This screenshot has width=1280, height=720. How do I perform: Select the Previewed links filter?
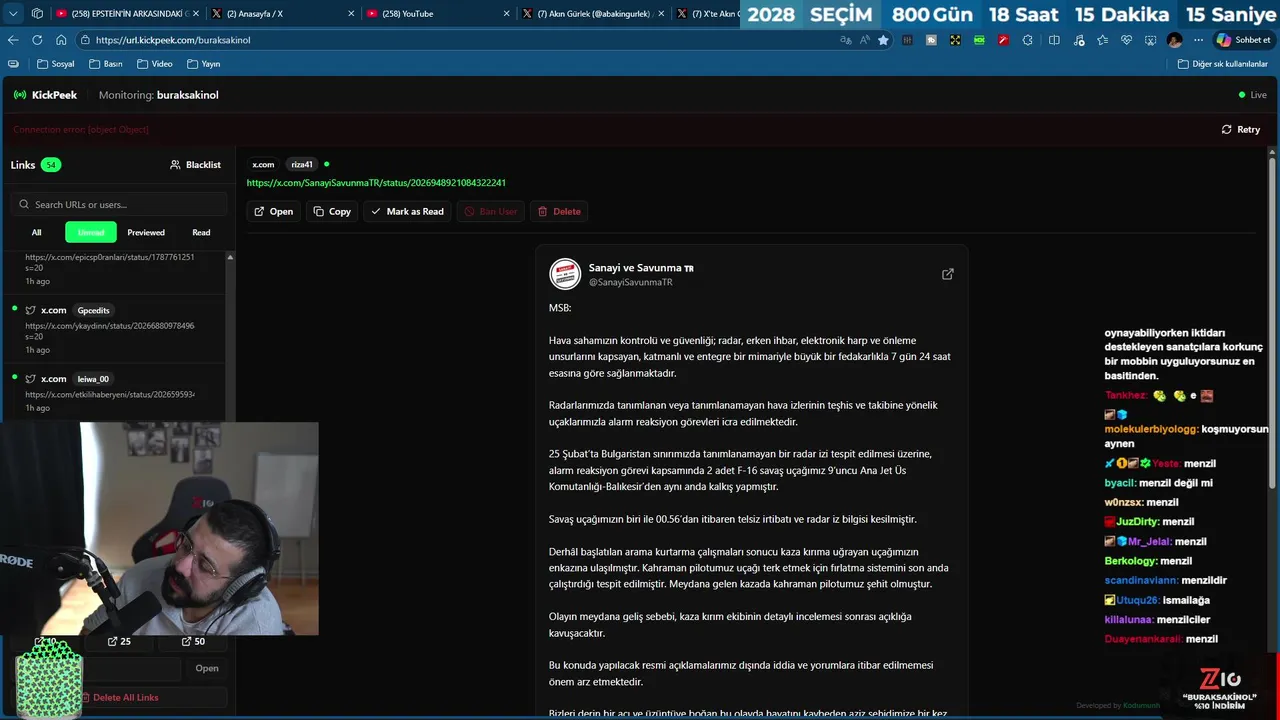click(x=146, y=232)
